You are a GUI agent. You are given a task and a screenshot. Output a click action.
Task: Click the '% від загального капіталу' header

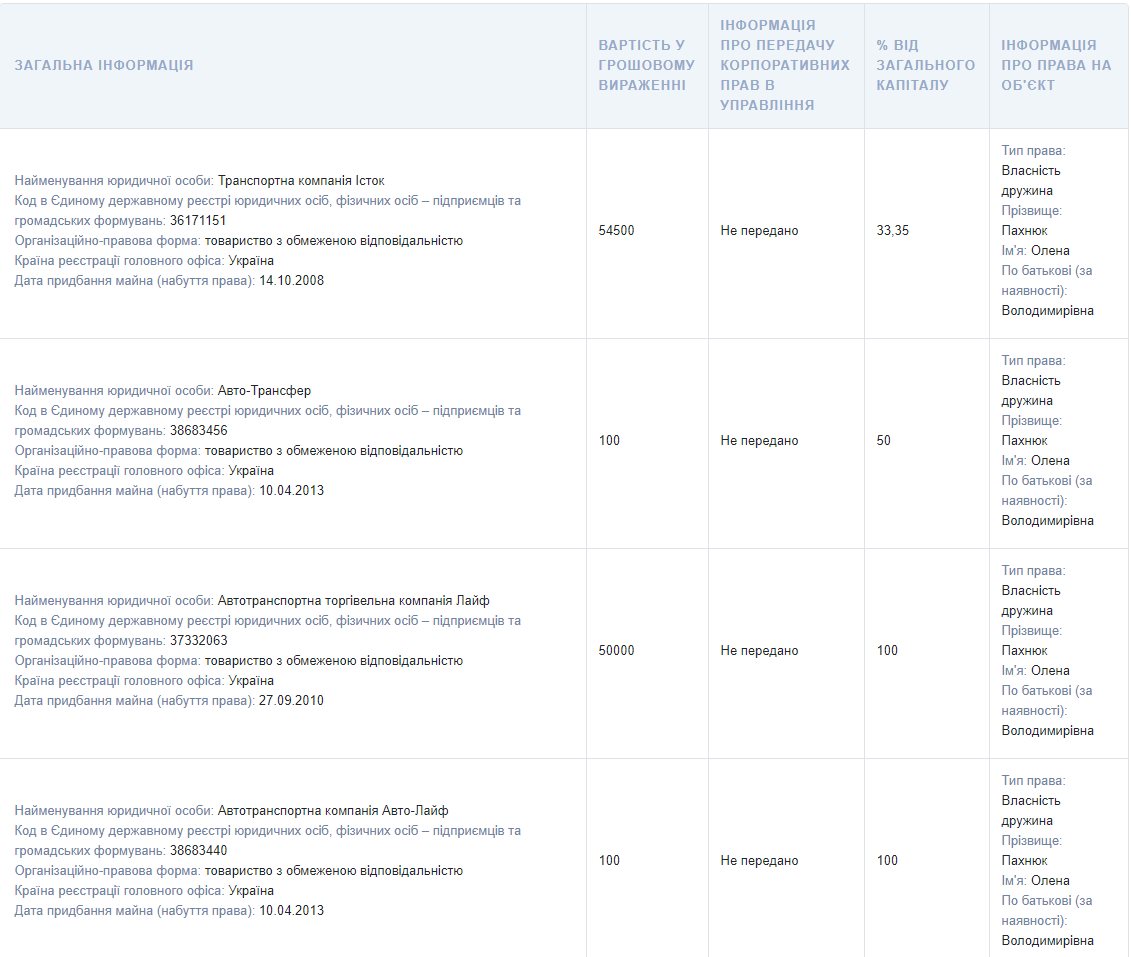[925, 65]
